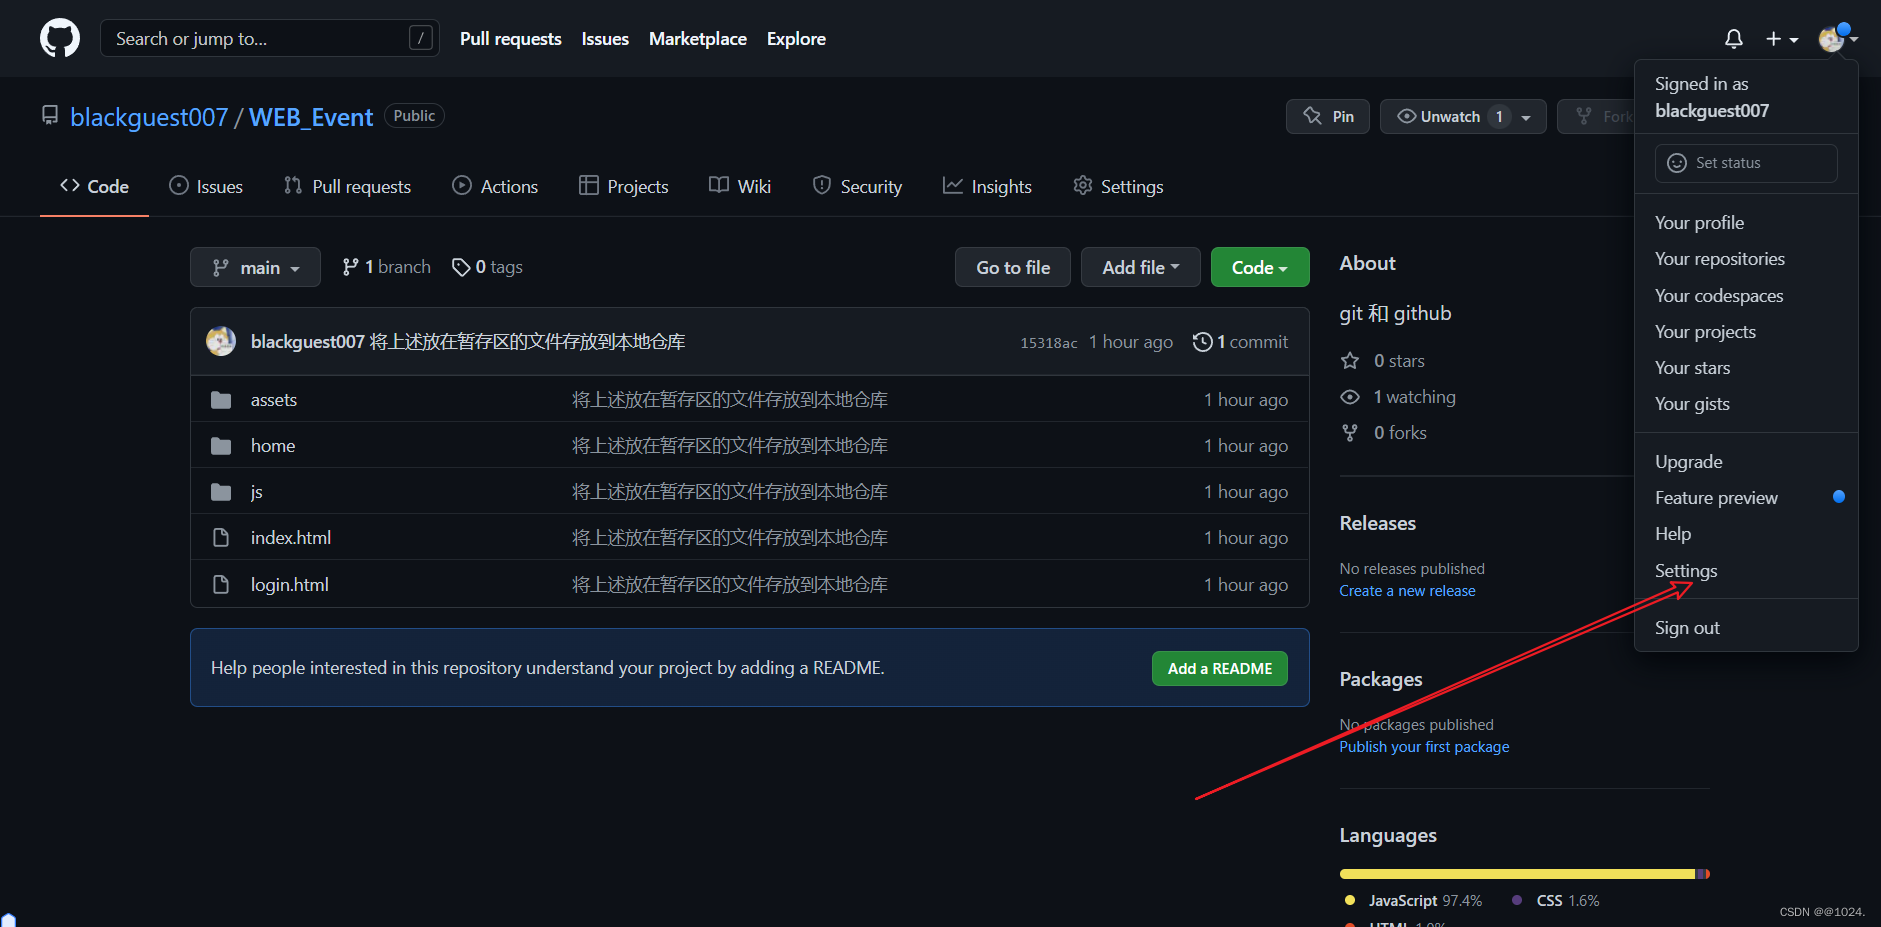Select Help in user menu
Screen dimensions: 1881x927
pos(1746,534)
